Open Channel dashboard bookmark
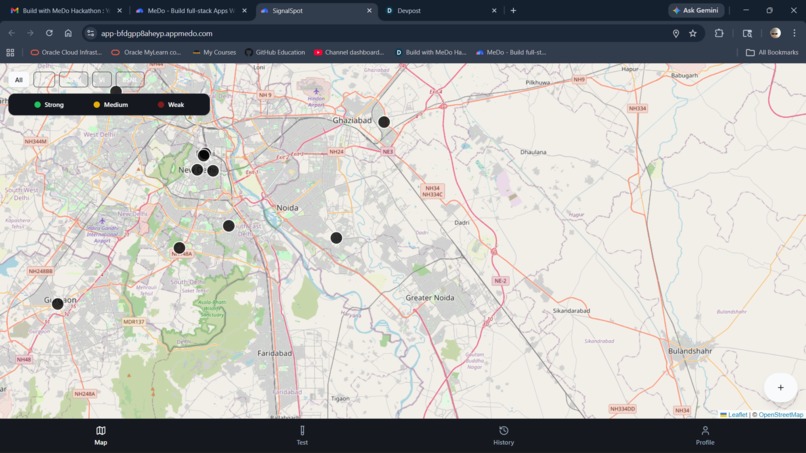Screen dimensions: 806x453 (349, 52)
